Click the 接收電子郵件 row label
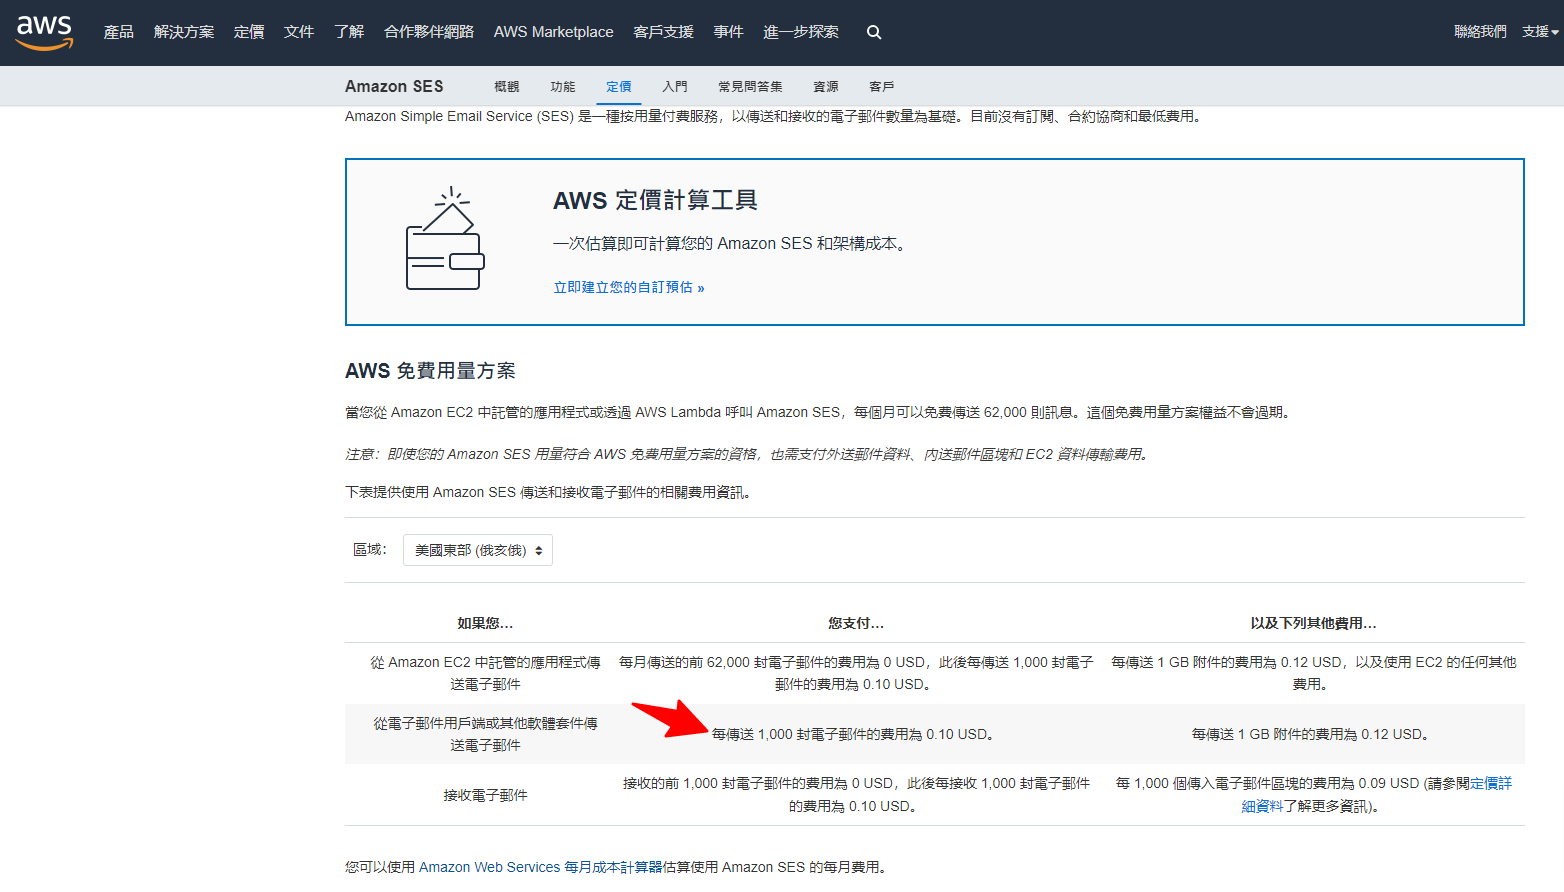Viewport: 1564px width, 892px height. click(x=485, y=795)
